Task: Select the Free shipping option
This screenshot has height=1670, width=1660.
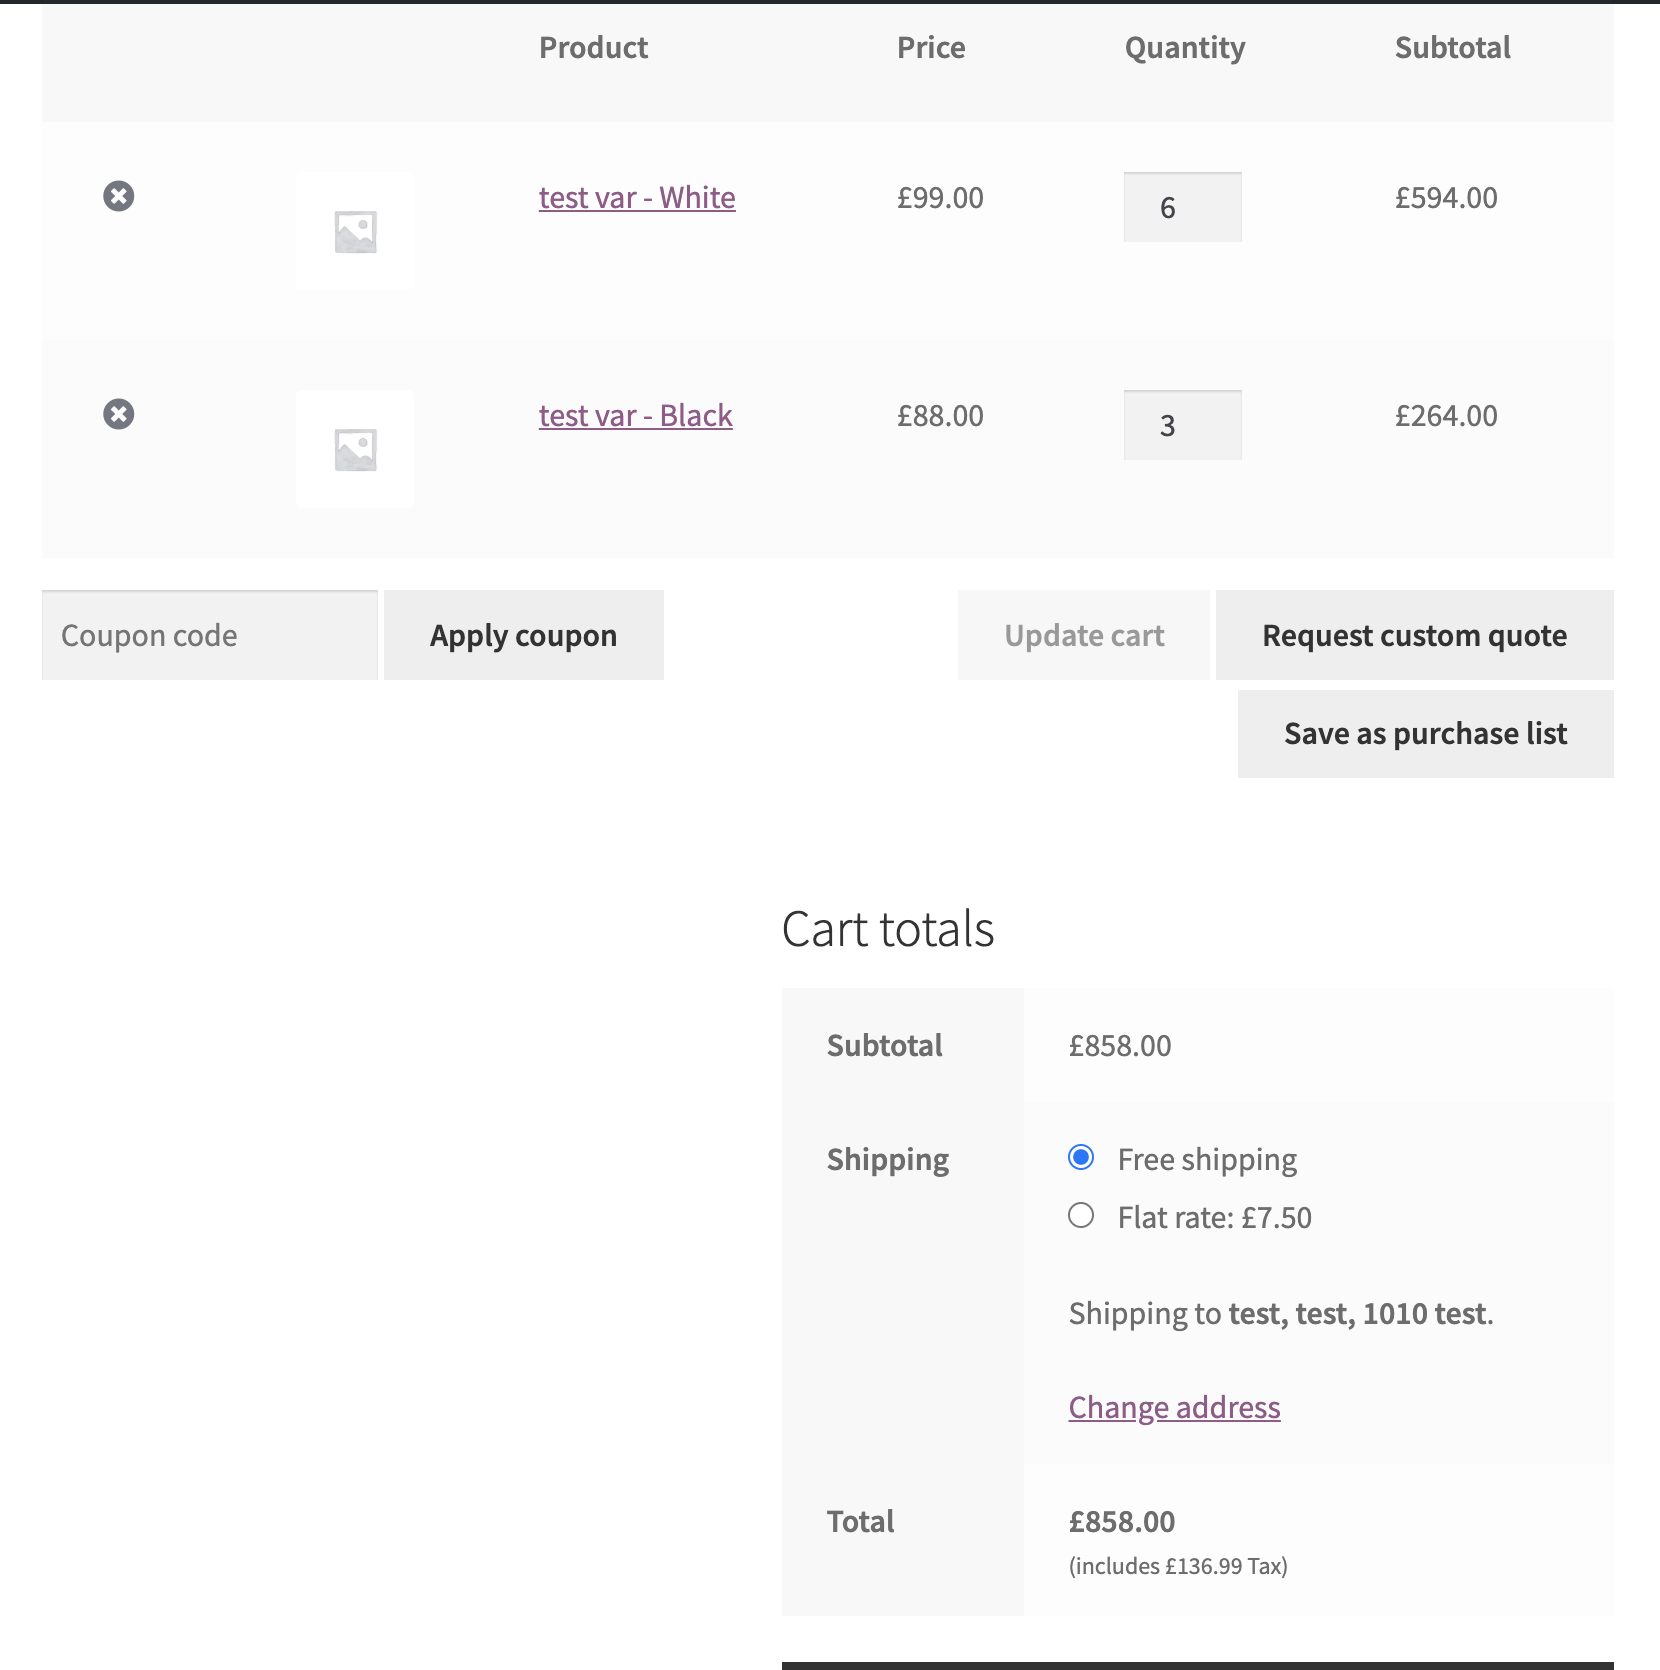Action: 1081,1158
